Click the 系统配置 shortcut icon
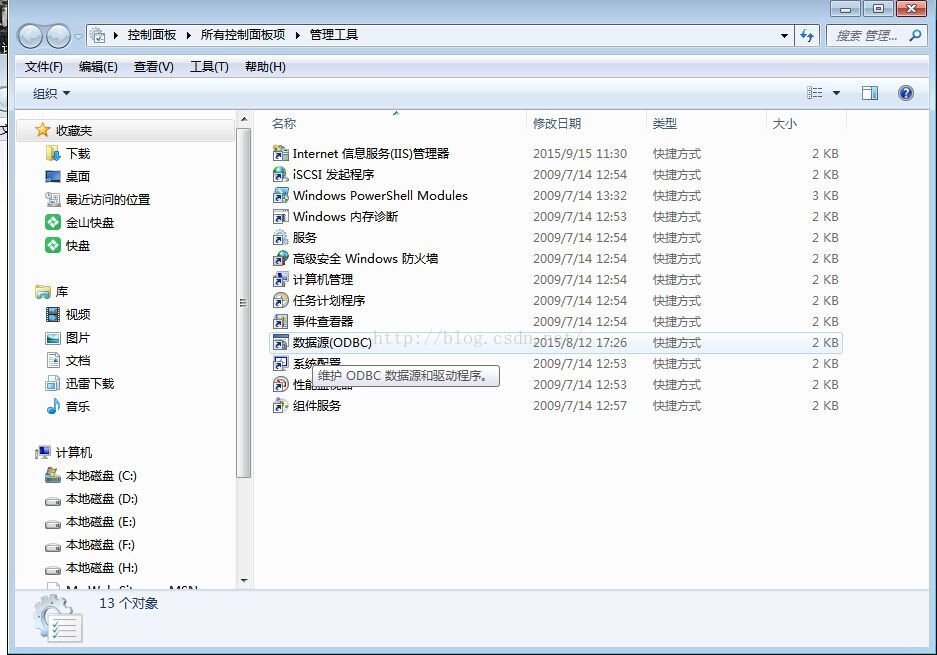 [x=280, y=363]
